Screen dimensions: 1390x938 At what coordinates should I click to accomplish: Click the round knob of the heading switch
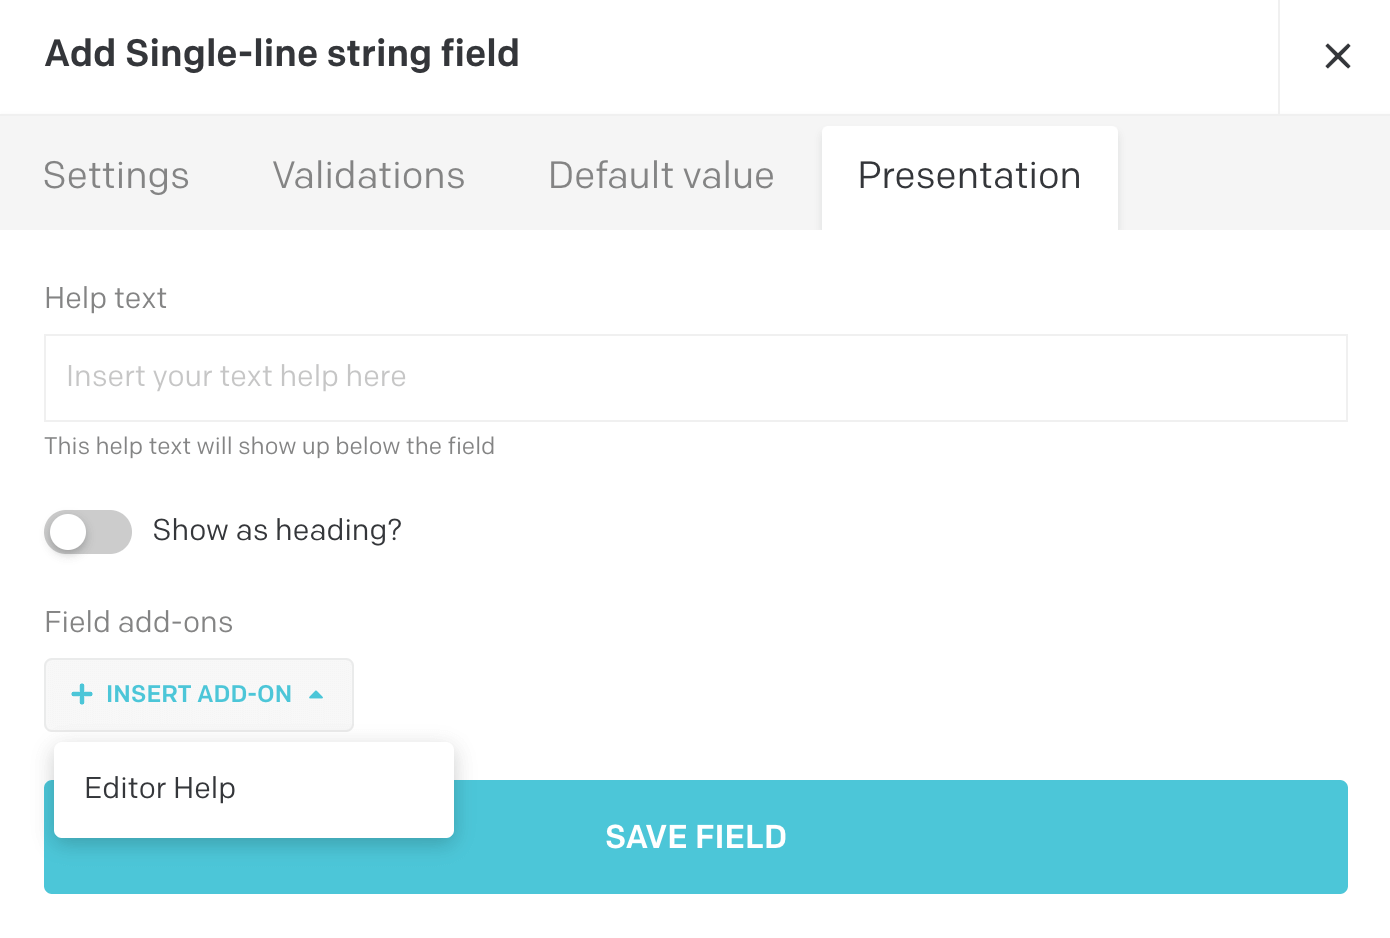69,532
